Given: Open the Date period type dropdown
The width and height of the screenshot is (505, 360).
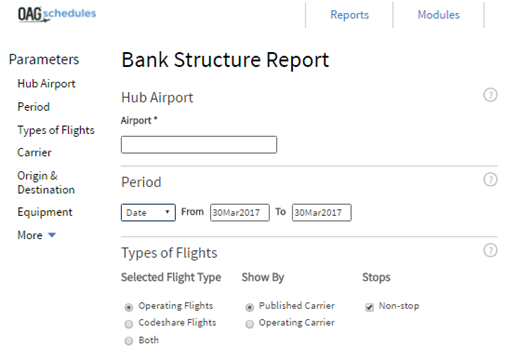Looking at the screenshot, I should coord(148,213).
